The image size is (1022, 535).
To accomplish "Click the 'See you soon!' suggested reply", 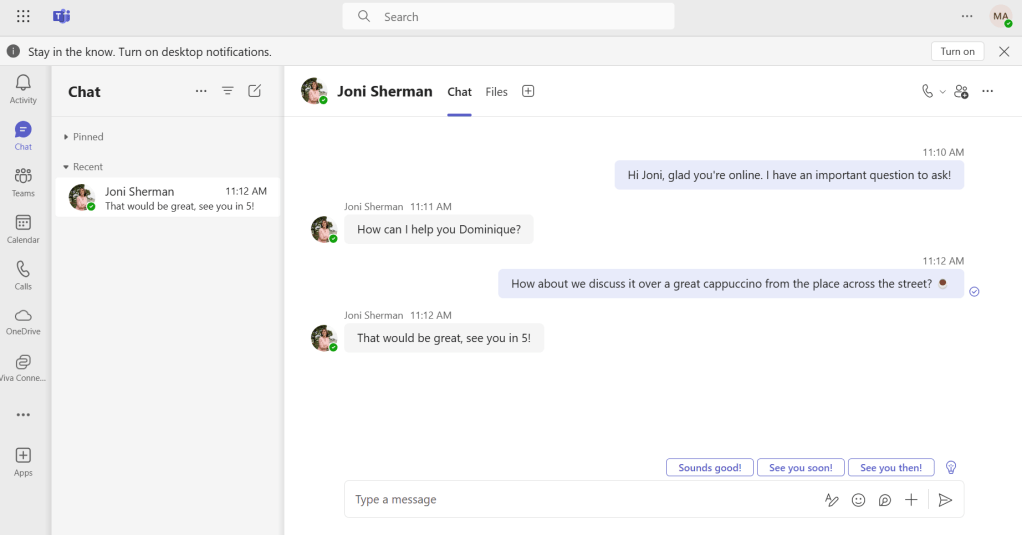I will (x=801, y=468).
